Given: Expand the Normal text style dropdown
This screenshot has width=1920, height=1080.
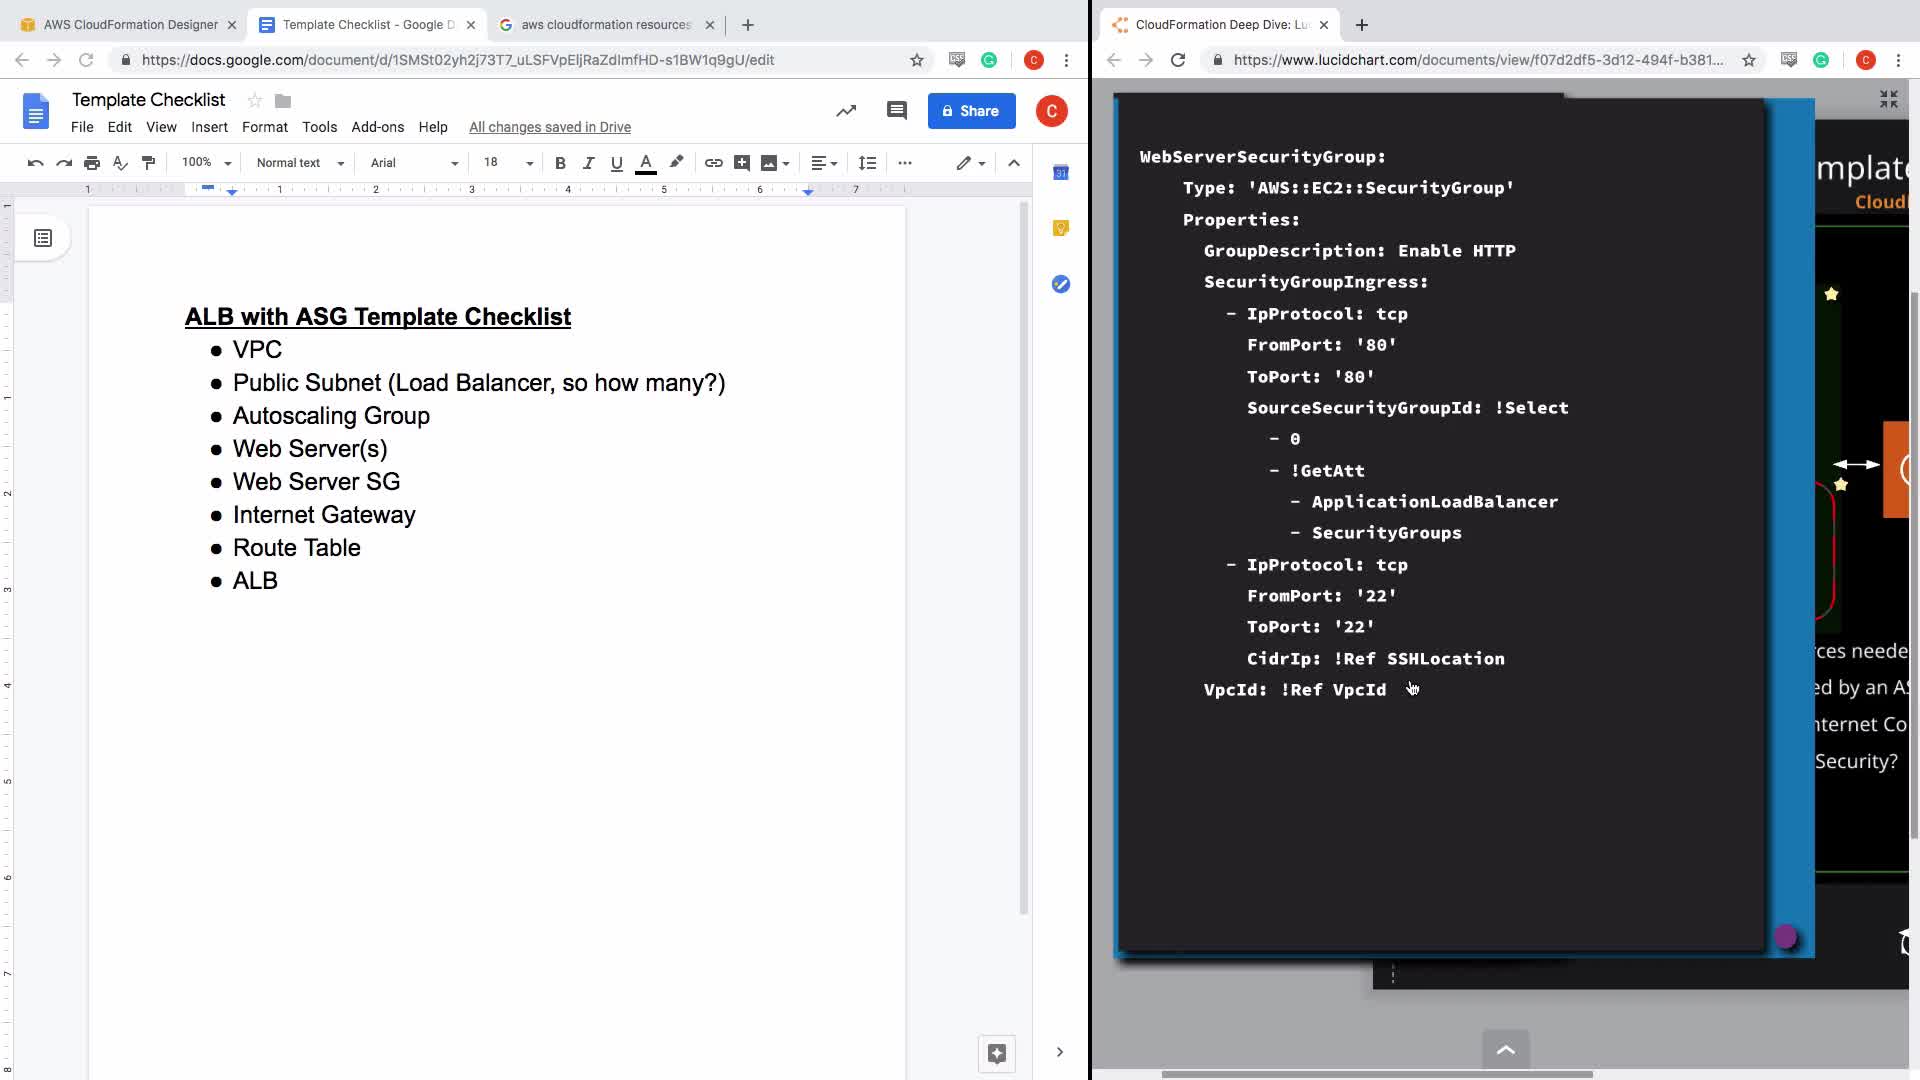Looking at the screenshot, I should [300, 163].
